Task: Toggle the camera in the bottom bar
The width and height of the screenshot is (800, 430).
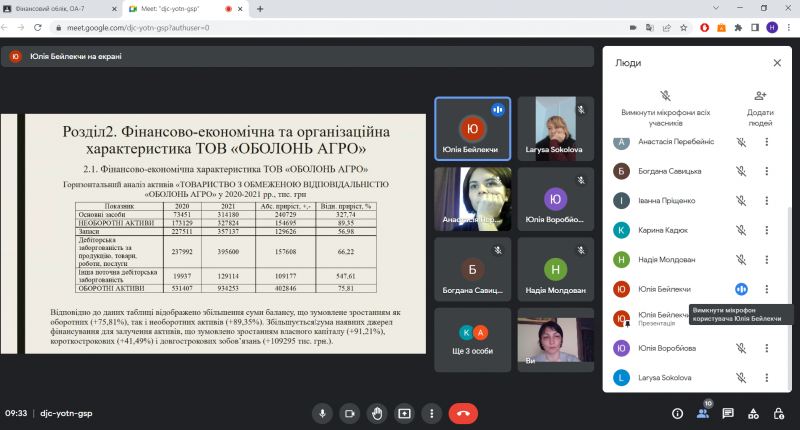Action: [349, 414]
